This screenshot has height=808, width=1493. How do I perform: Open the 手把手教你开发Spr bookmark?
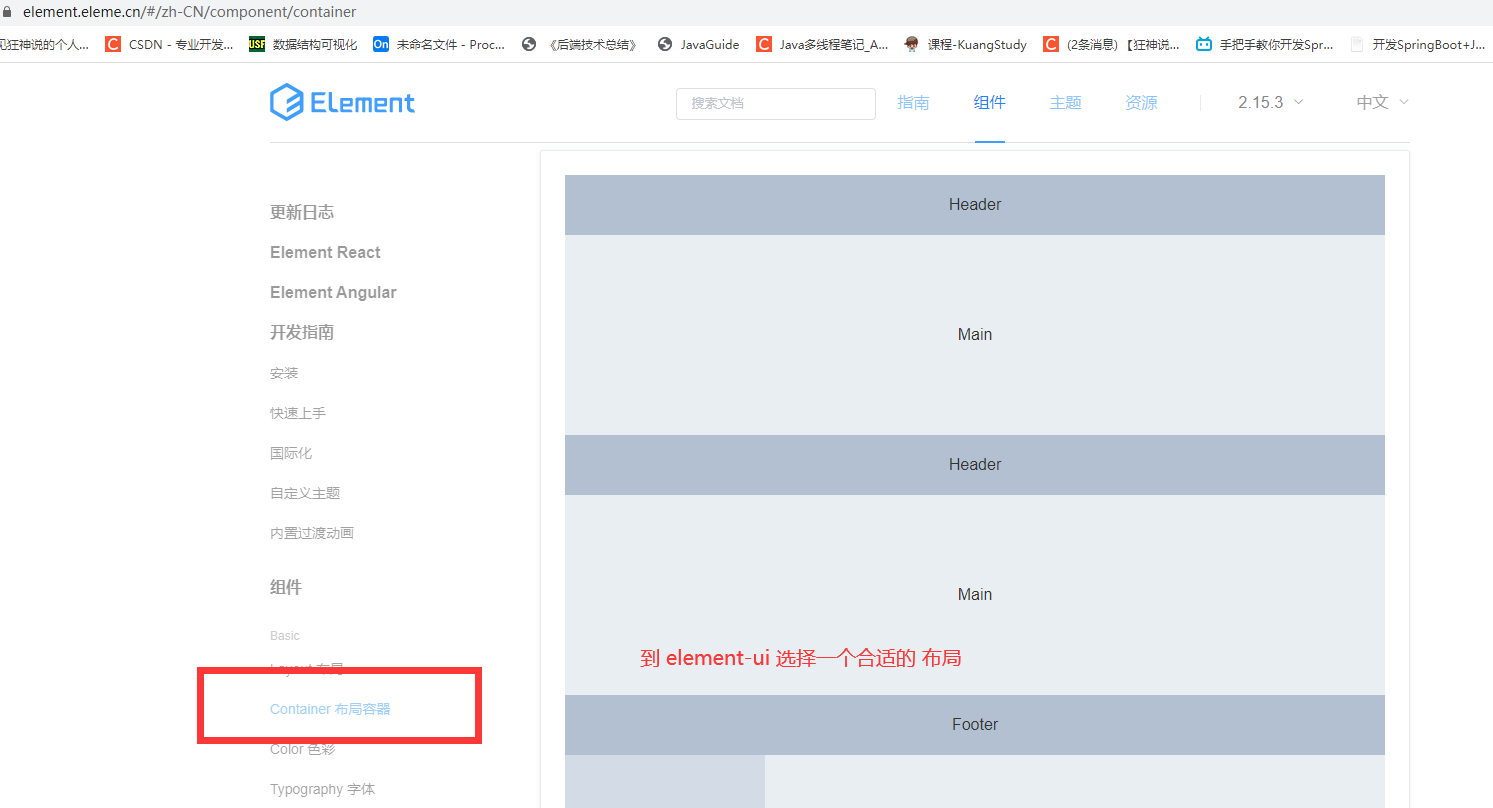point(1265,44)
